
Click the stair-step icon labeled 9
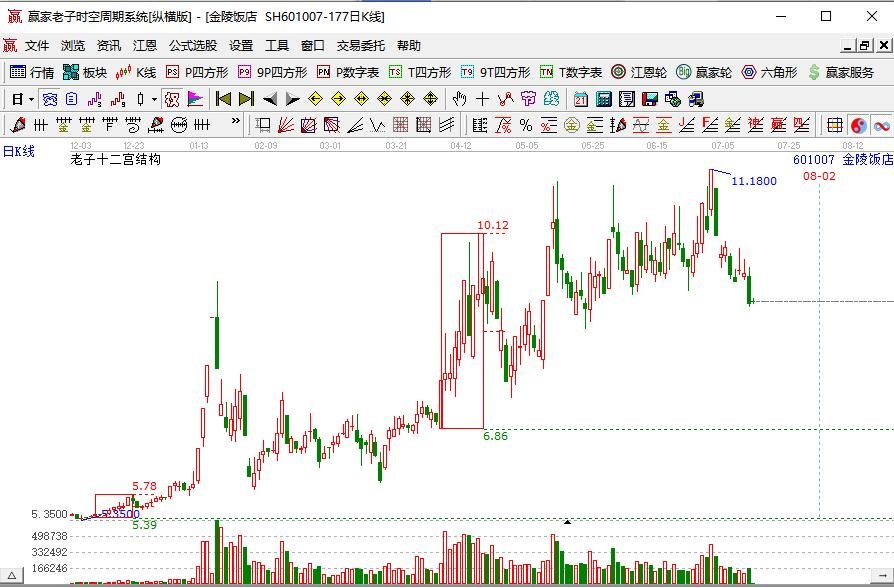pos(118,99)
